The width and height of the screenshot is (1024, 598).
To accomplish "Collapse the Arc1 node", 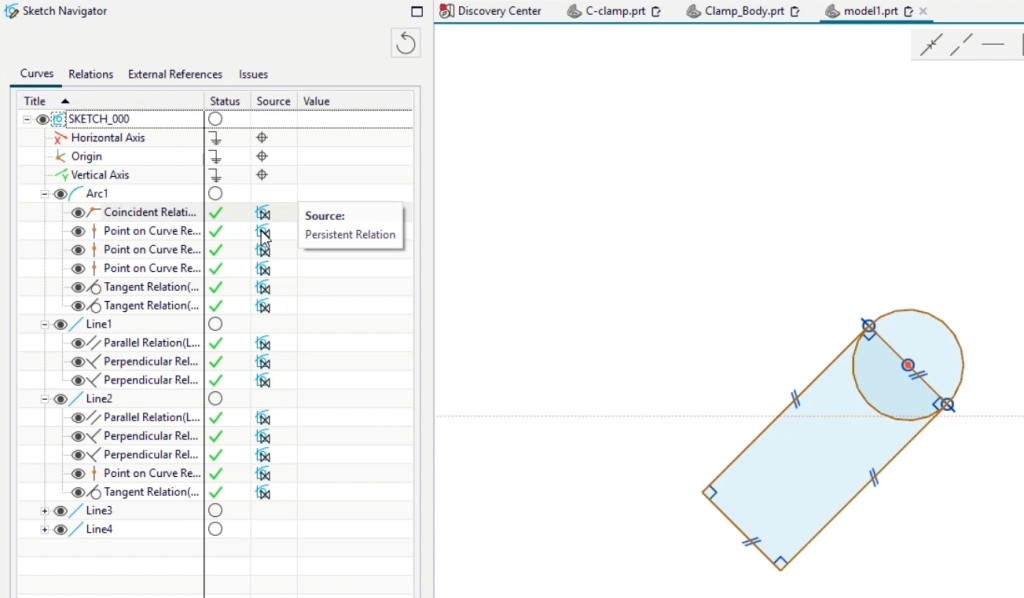I will (44, 194).
